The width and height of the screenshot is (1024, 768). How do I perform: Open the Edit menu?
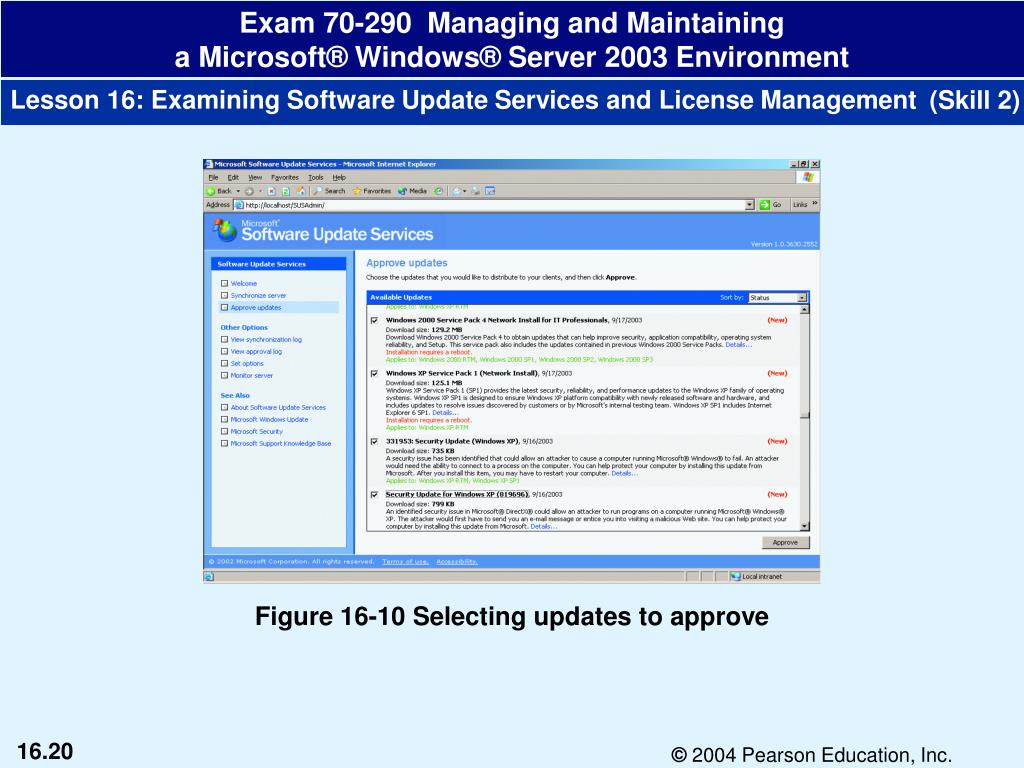(x=233, y=178)
